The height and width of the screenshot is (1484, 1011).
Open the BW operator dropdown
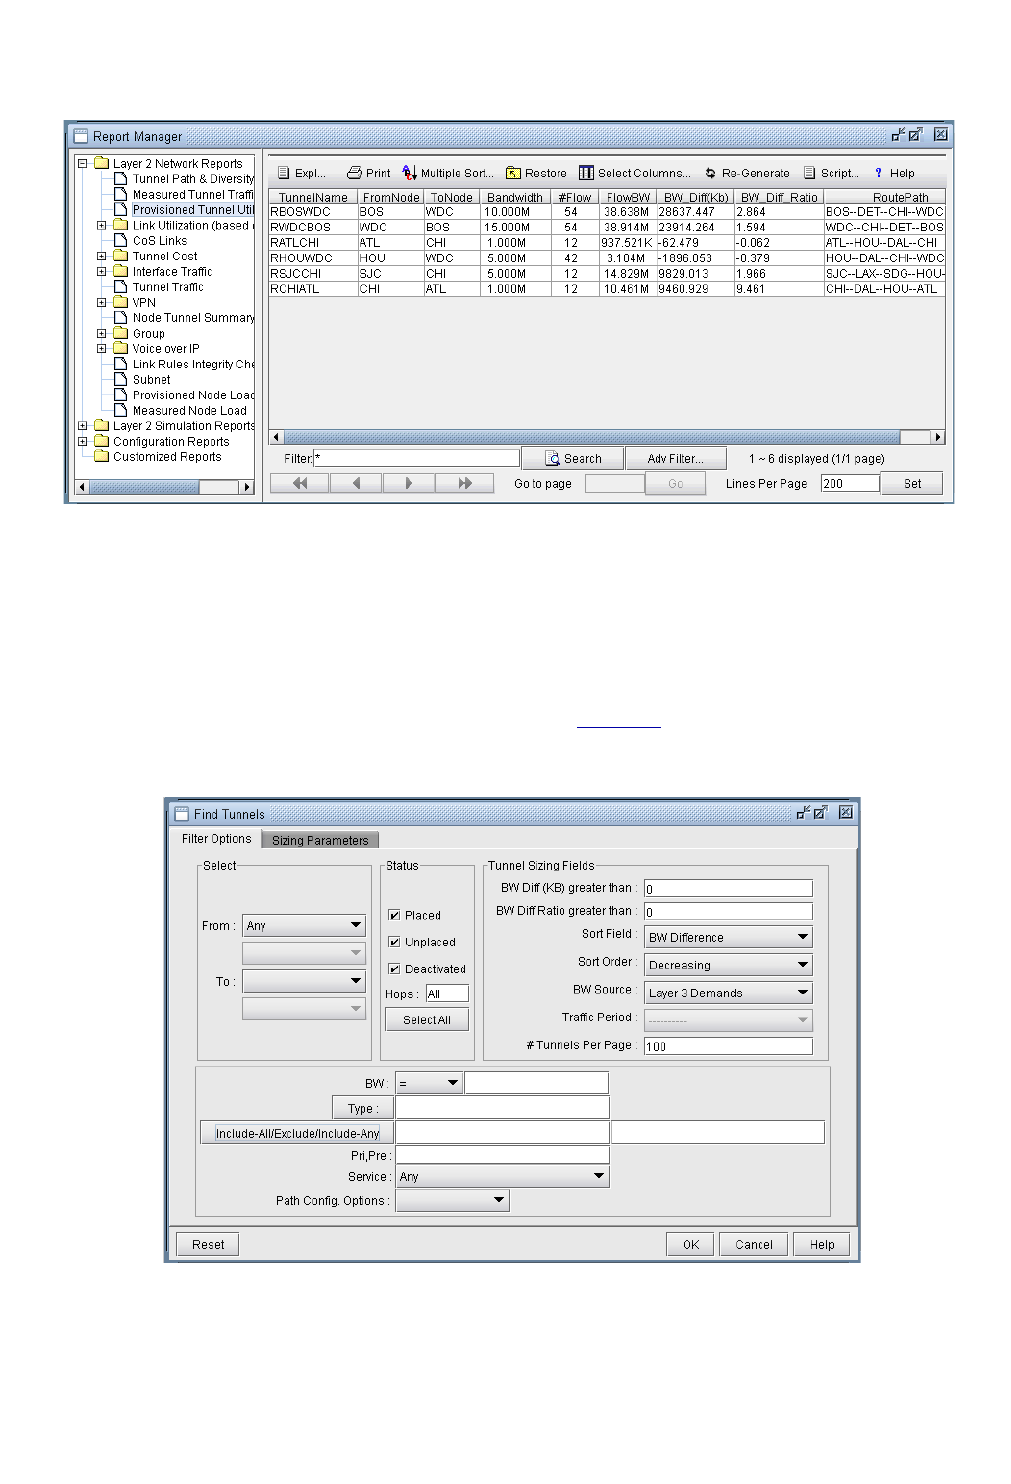pos(429,1083)
